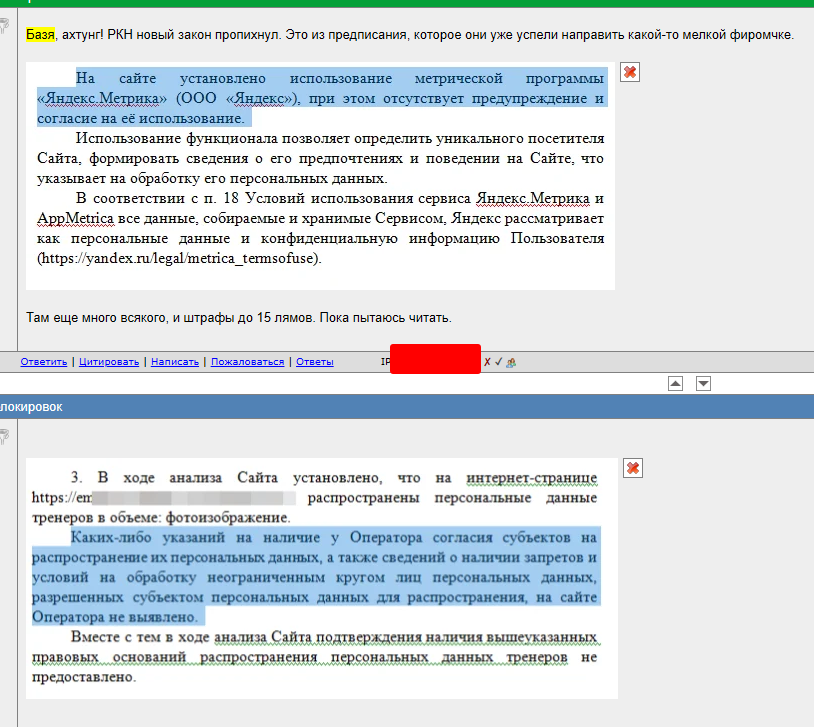This screenshot has width=814, height=727.
Task: Click the up arrow navigation button
Action: pos(675,384)
